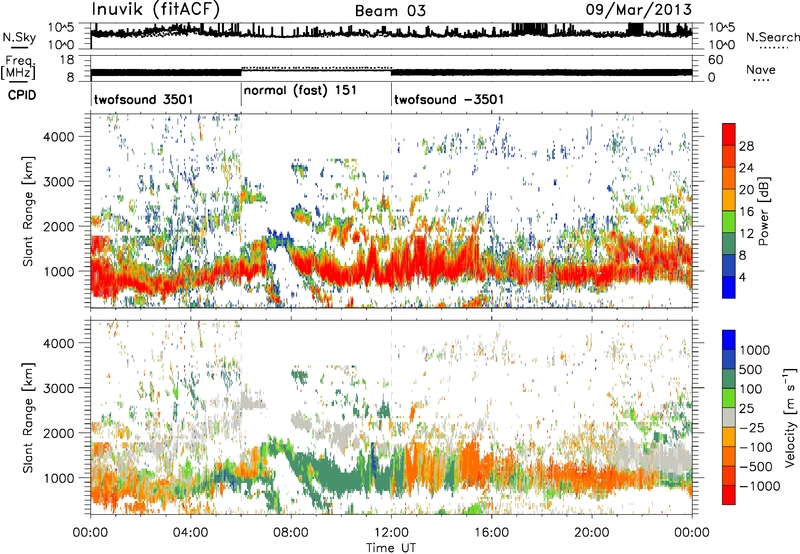
Task: Click the 'Beam 03' heading
Action: pyautogui.click(x=390, y=11)
